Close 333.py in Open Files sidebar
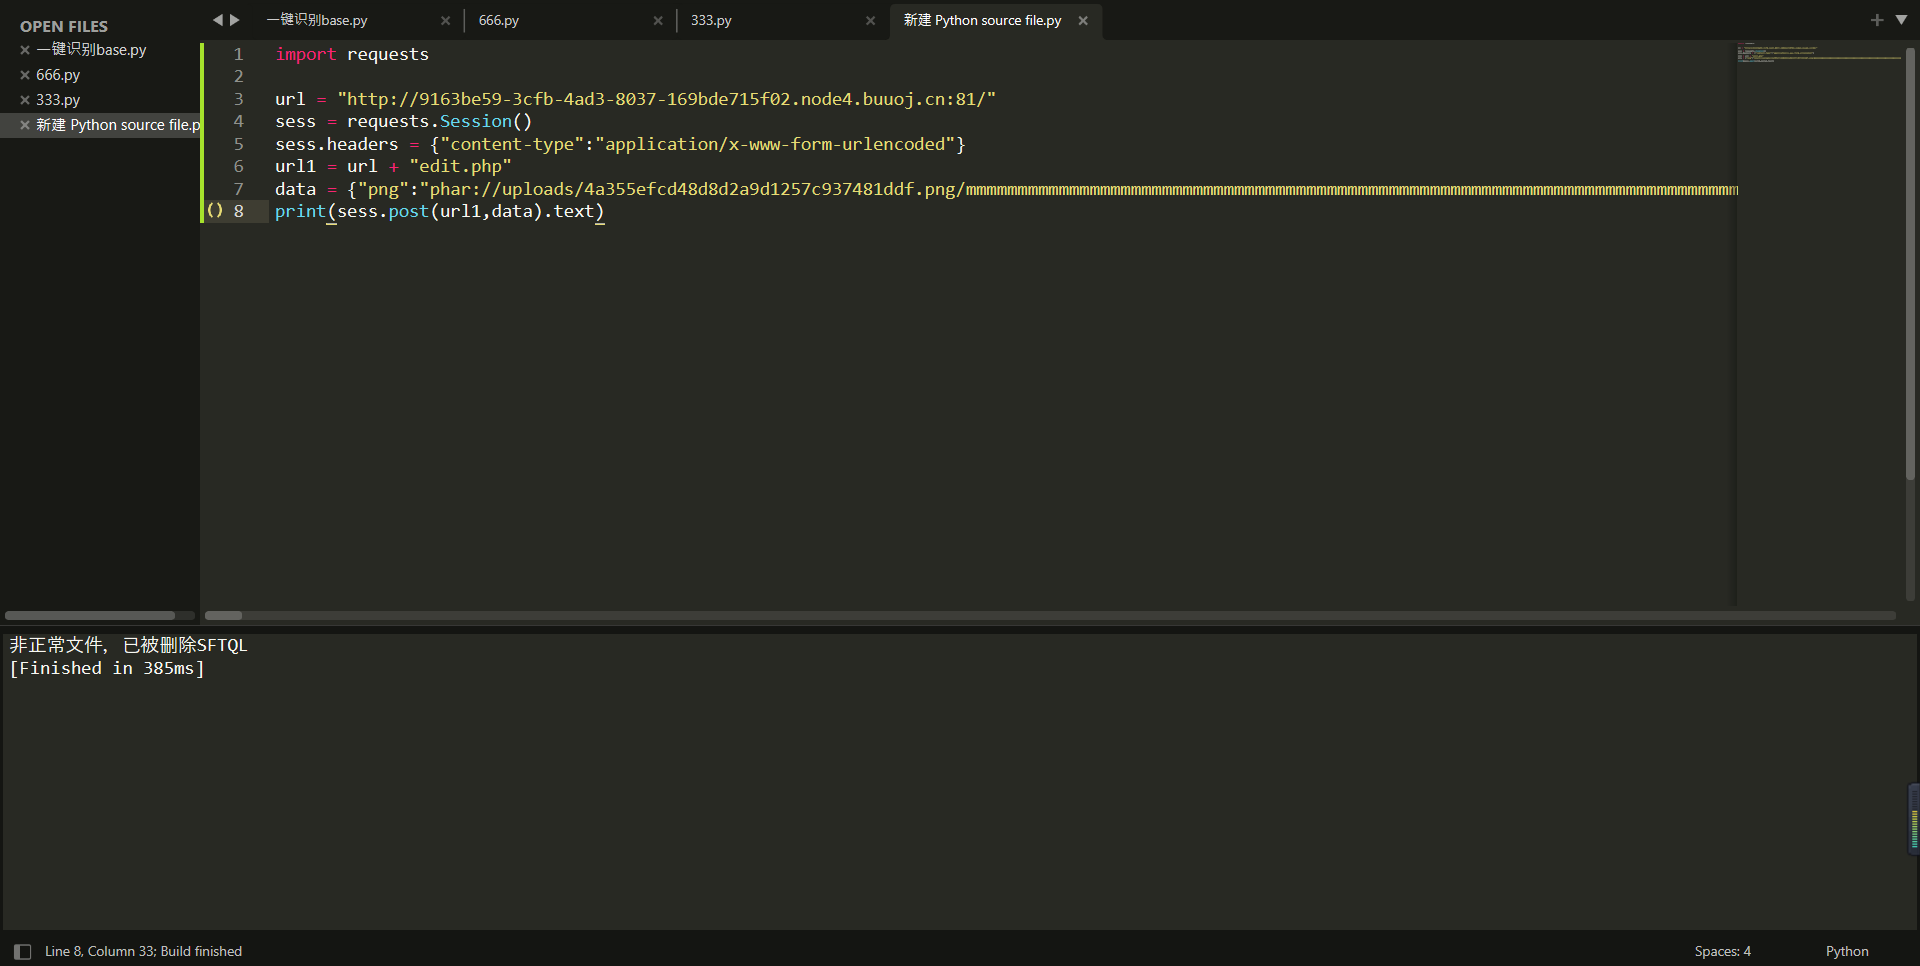The width and height of the screenshot is (1920, 966). click(25, 100)
